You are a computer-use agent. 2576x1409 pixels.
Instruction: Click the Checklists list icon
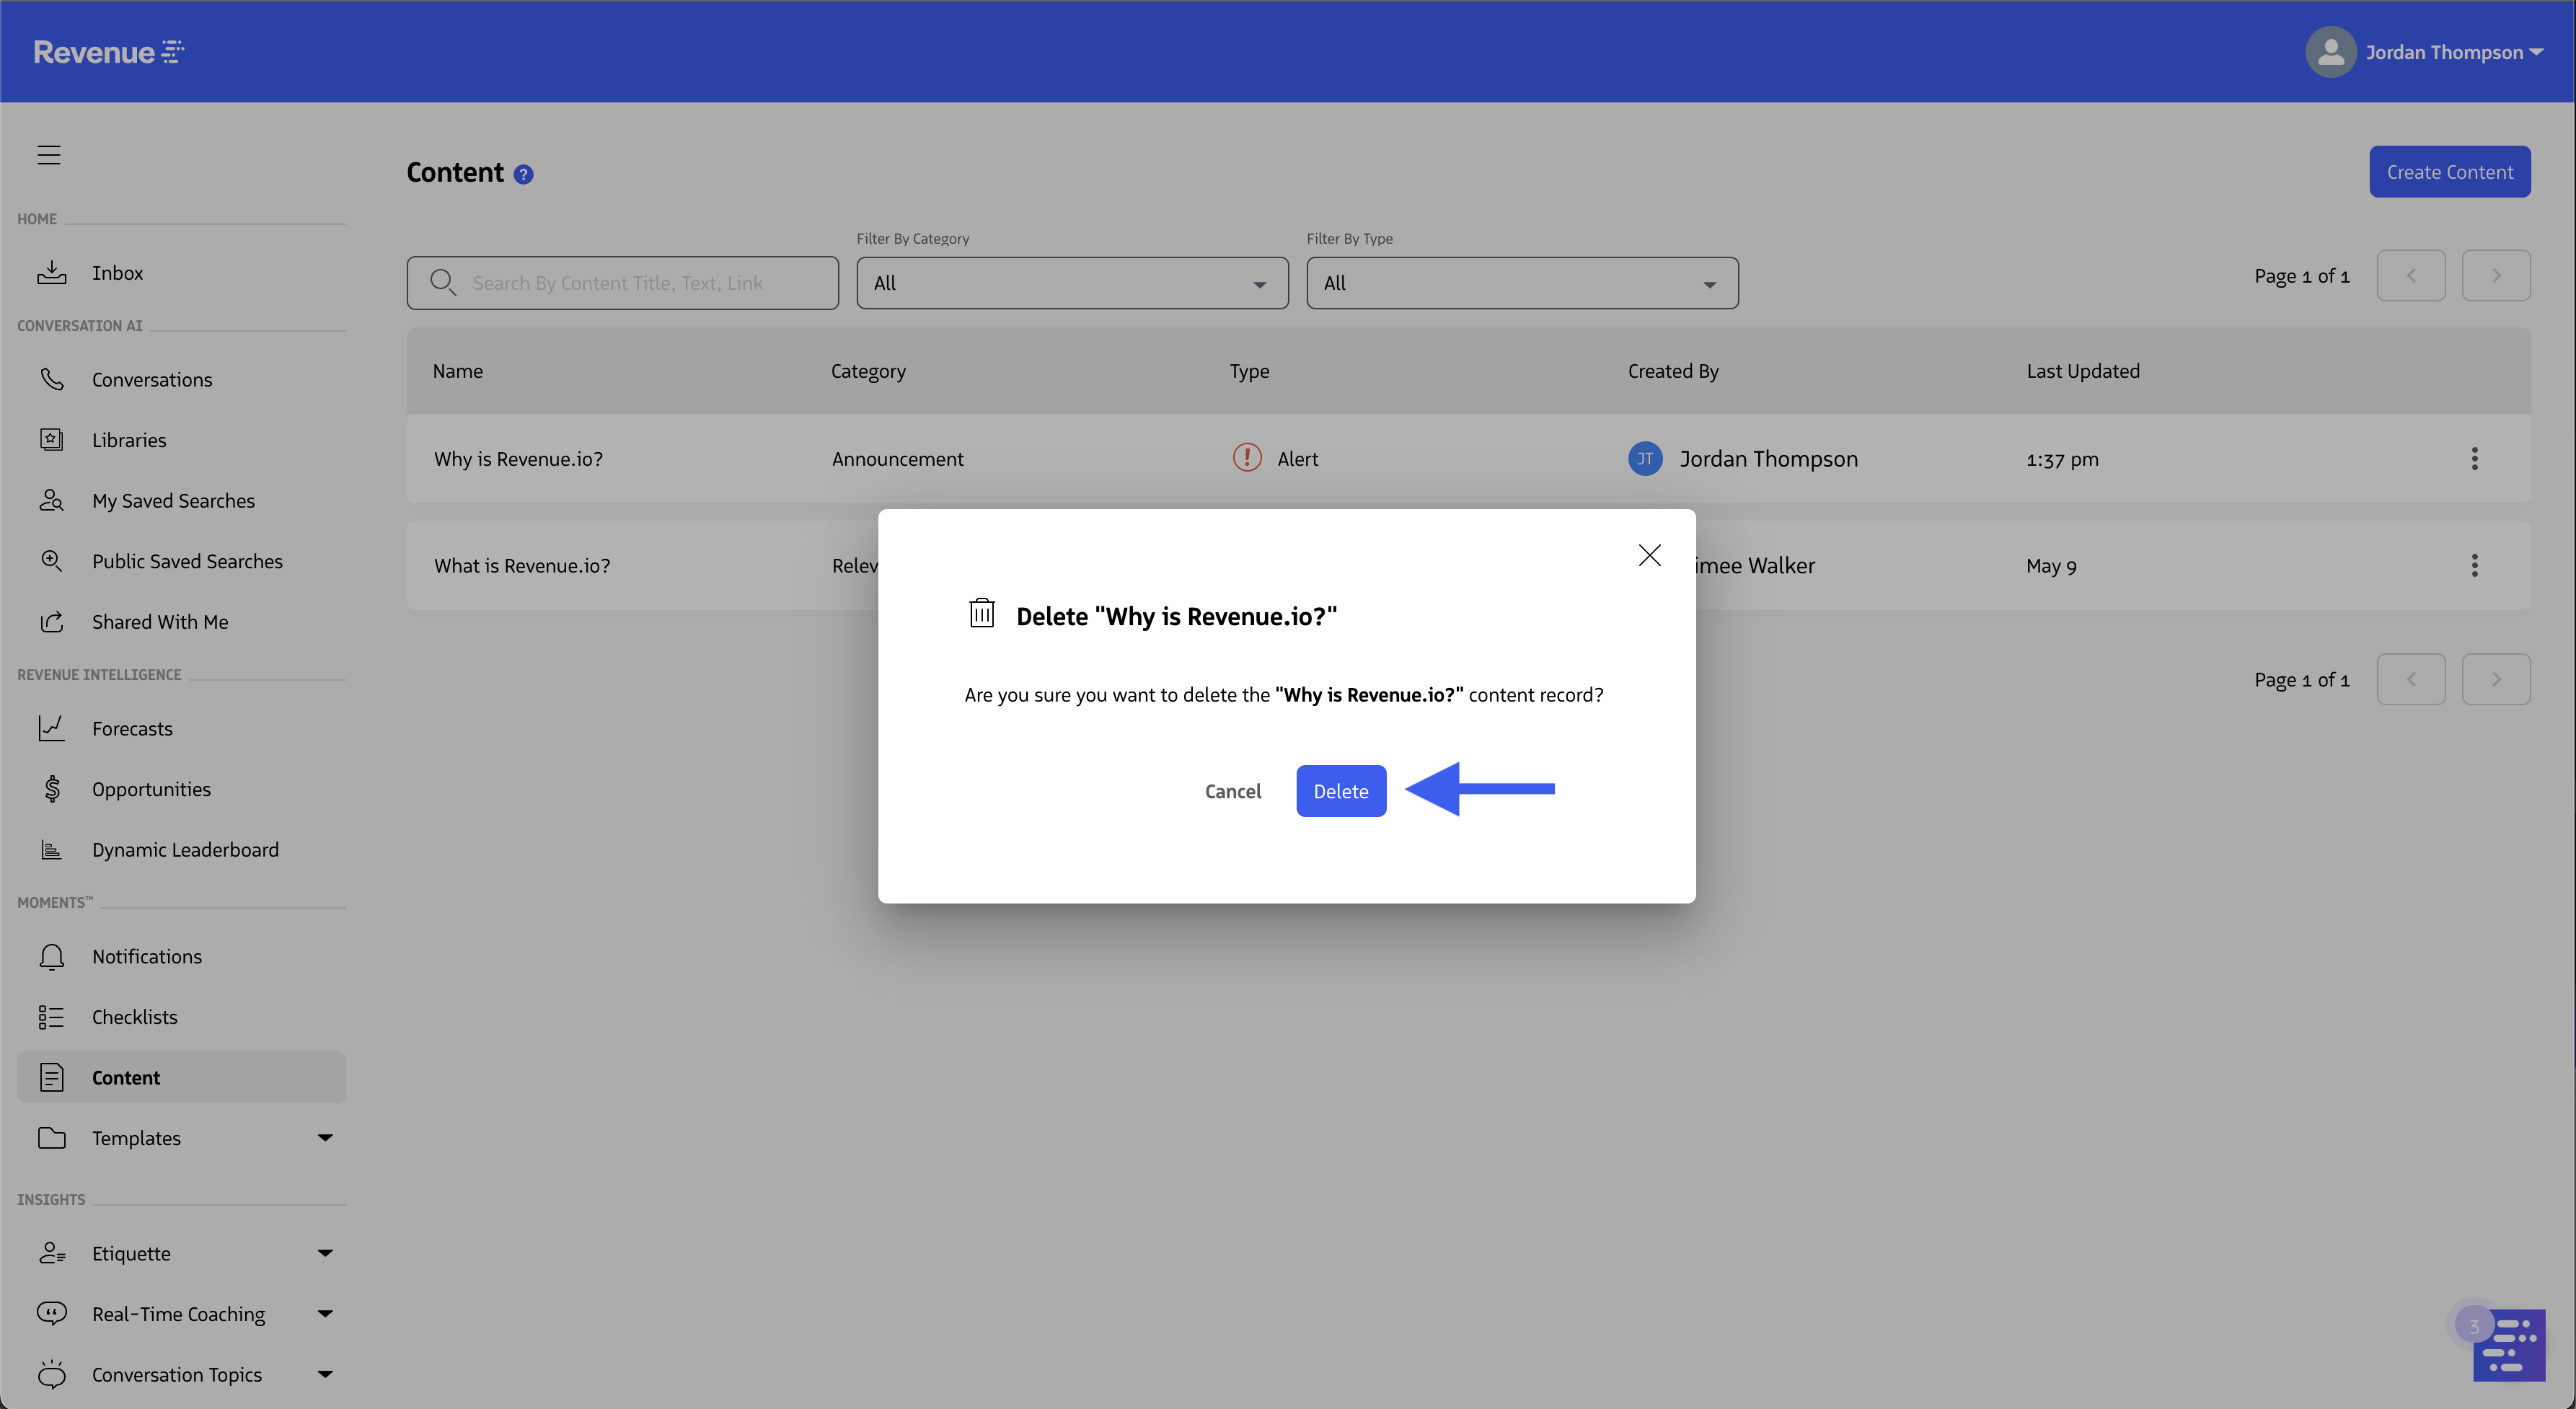pos(52,1016)
